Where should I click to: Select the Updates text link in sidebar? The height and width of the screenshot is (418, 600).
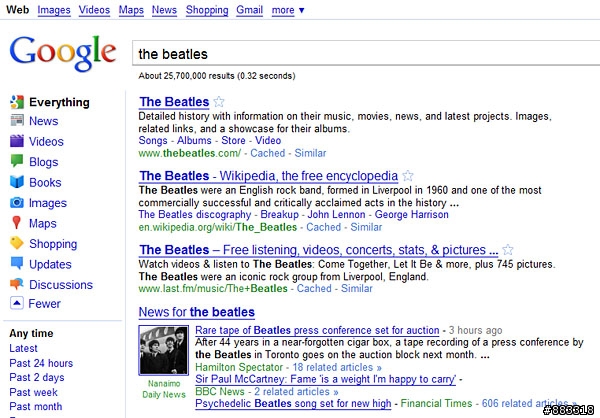(50, 264)
